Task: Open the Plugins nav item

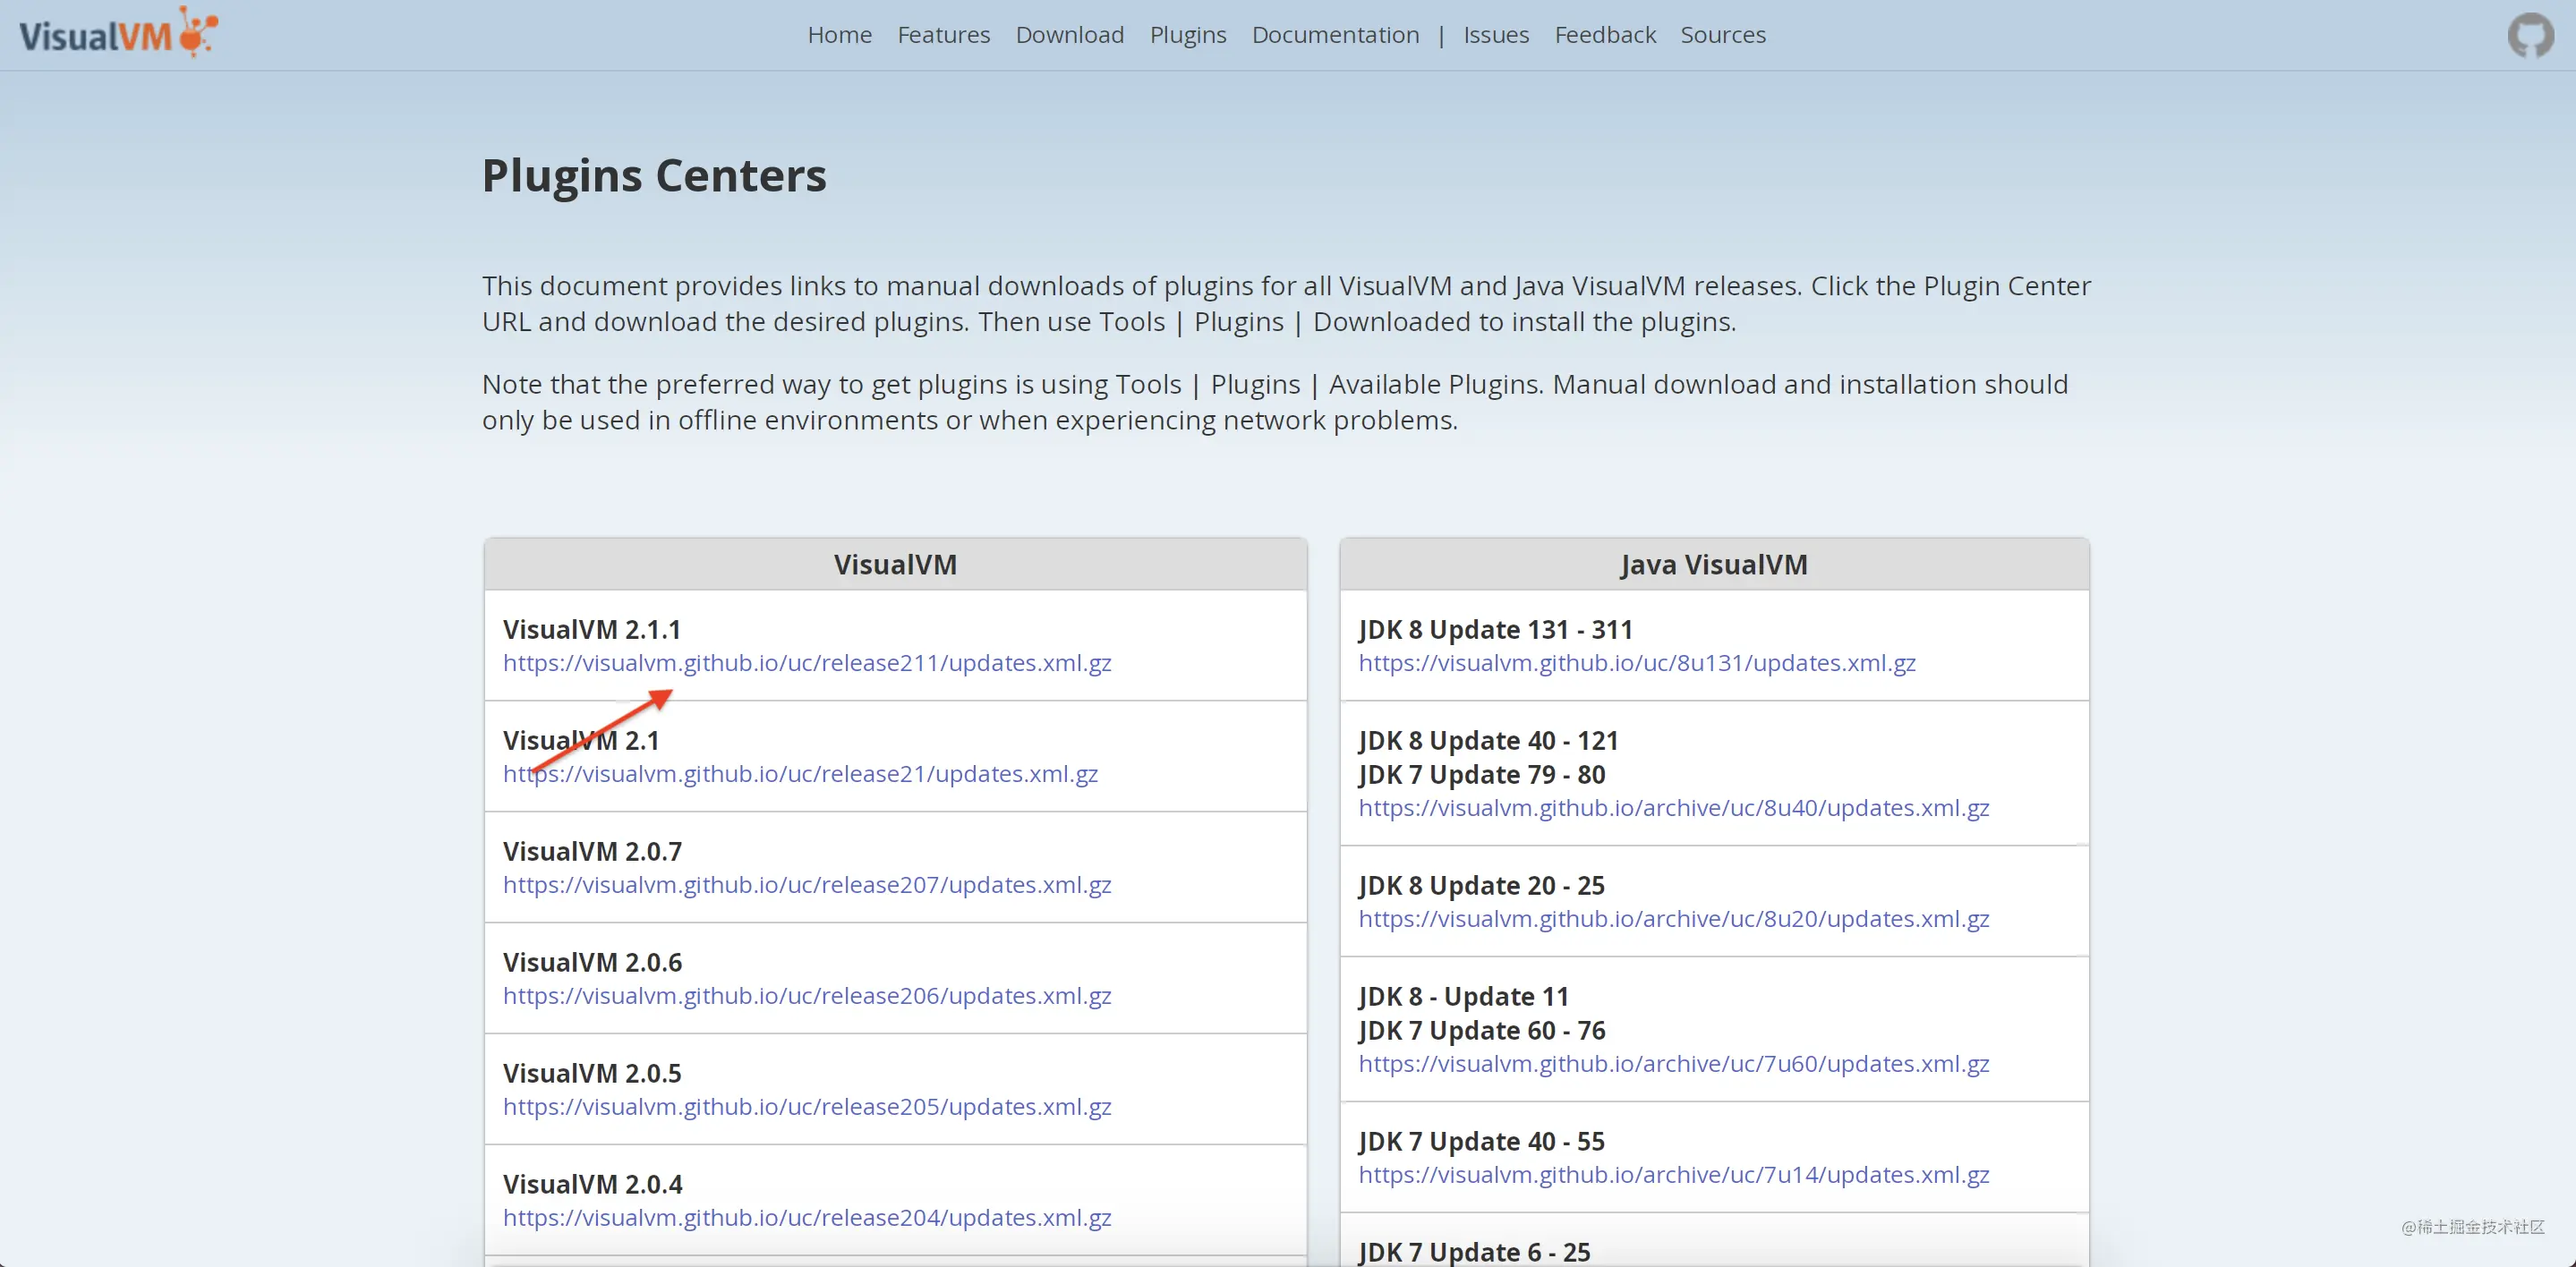Action: (1187, 35)
